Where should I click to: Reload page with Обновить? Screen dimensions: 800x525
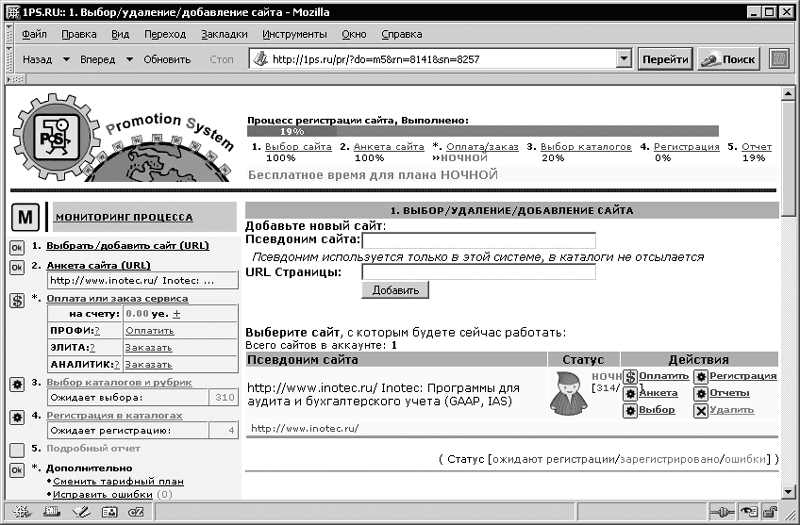click(x=167, y=59)
